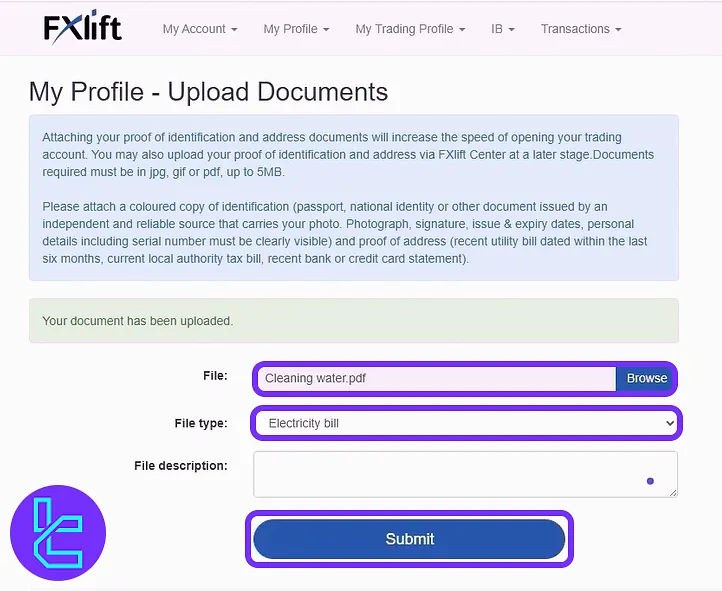This screenshot has height=591, width=722.
Task: Click the 'File type:' label
Action: tap(201, 423)
